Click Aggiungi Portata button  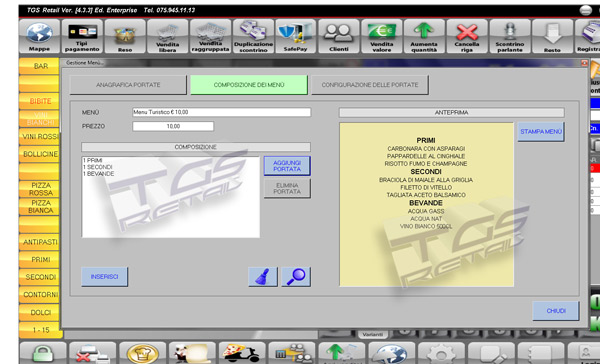click(287, 166)
